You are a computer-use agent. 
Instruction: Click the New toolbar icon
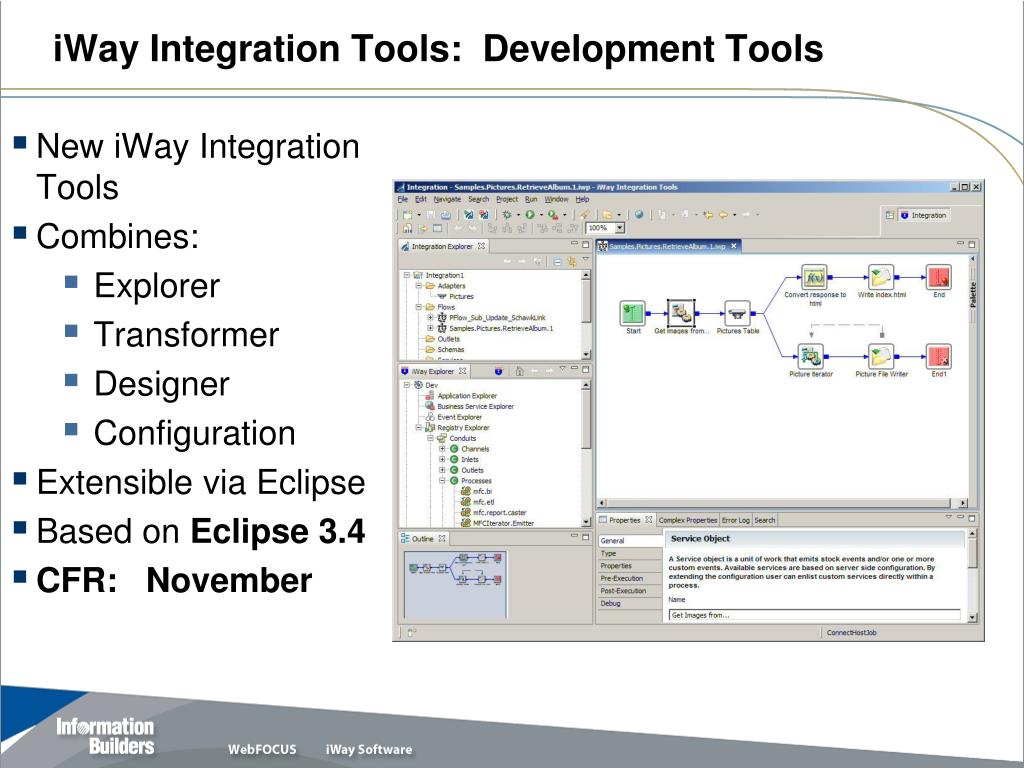[408, 214]
